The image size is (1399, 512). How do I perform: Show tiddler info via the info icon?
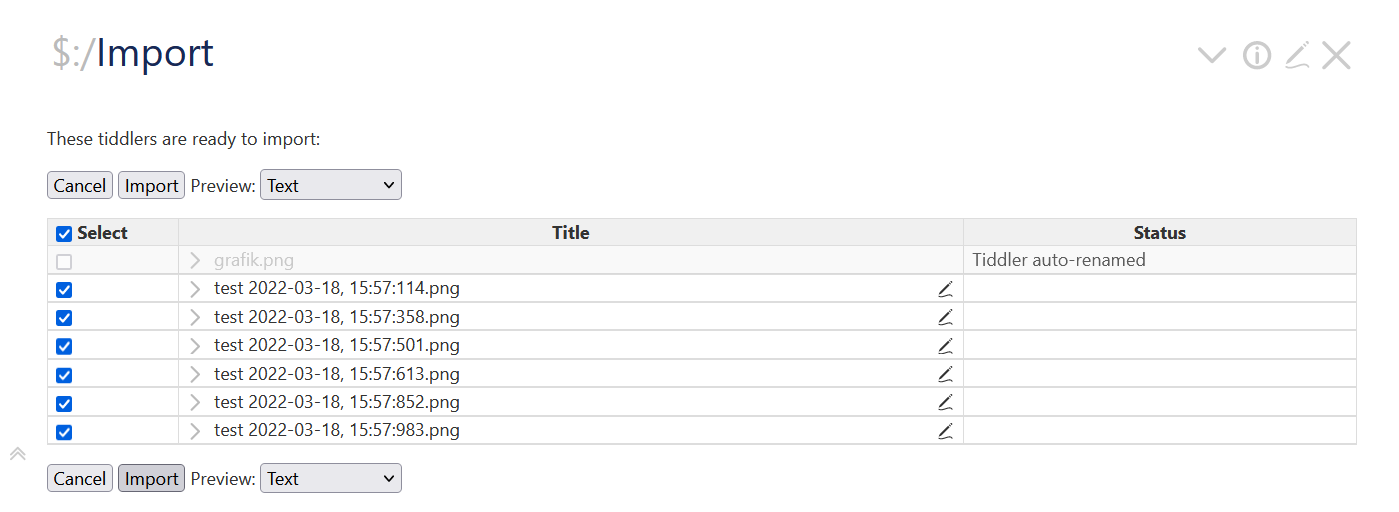1257,56
